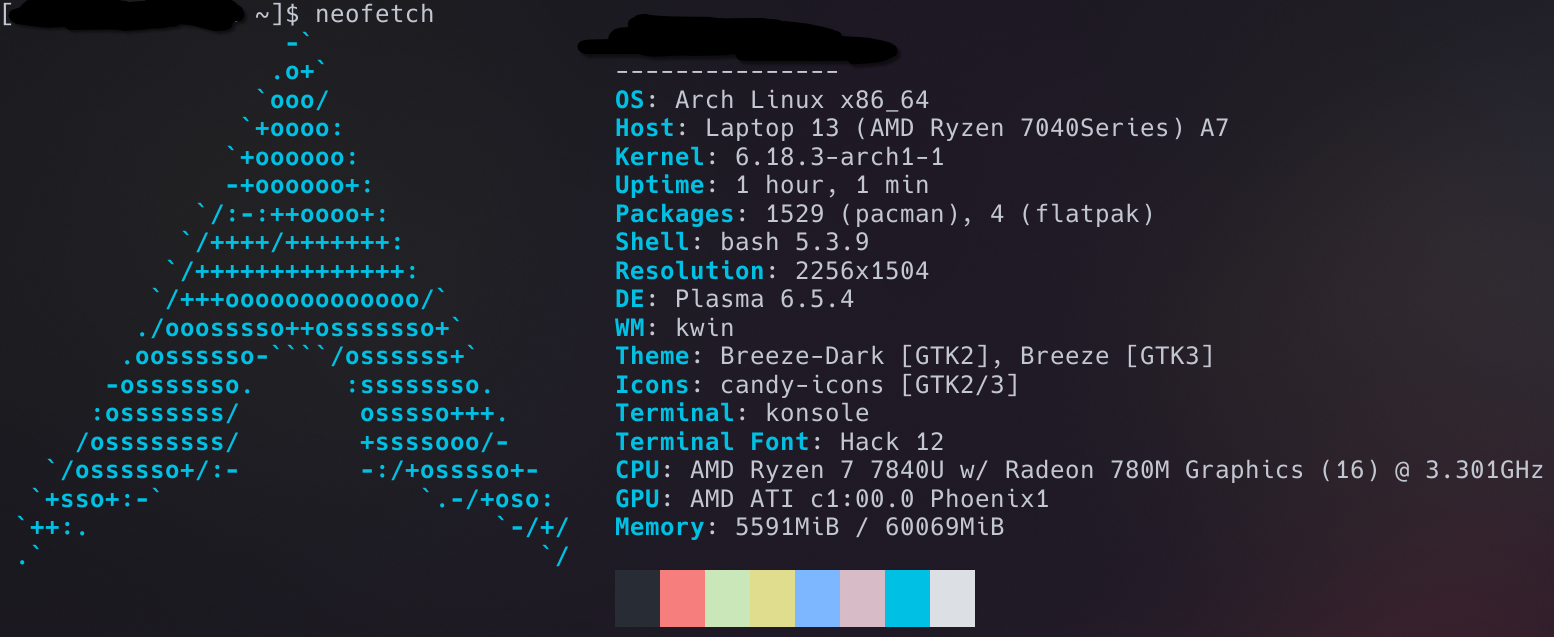Pick the light blue color block
This screenshot has height=637, width=1554.
817,598
